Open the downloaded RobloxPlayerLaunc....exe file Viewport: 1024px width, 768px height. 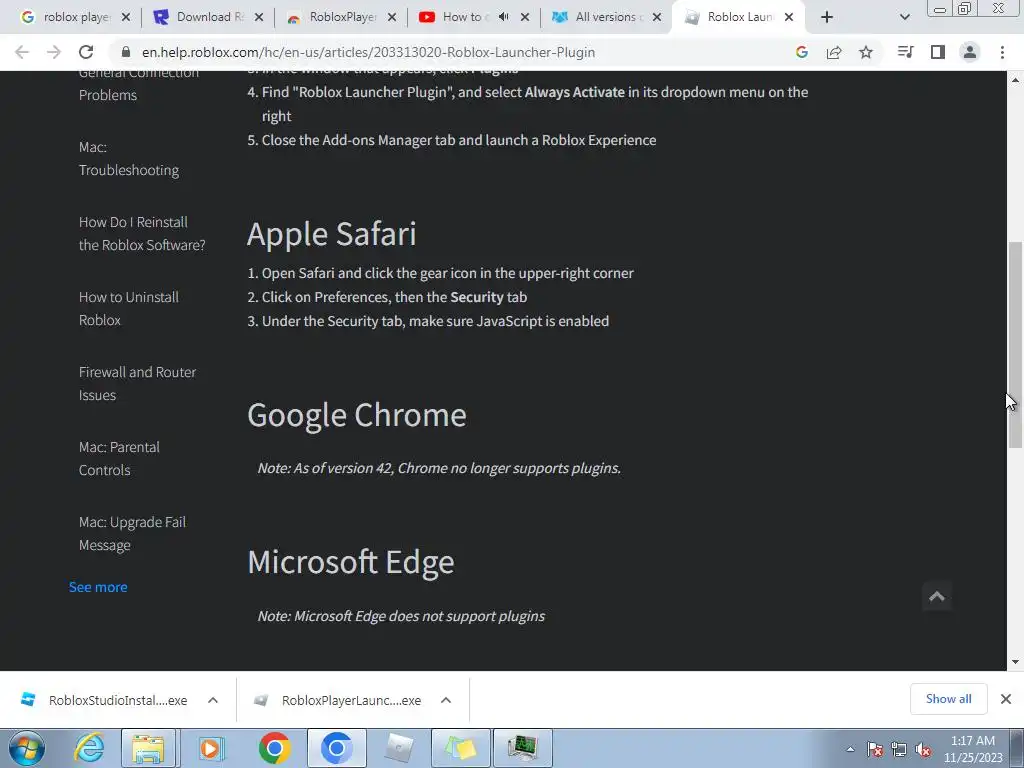pyautogui.click(x=340, y=700)
